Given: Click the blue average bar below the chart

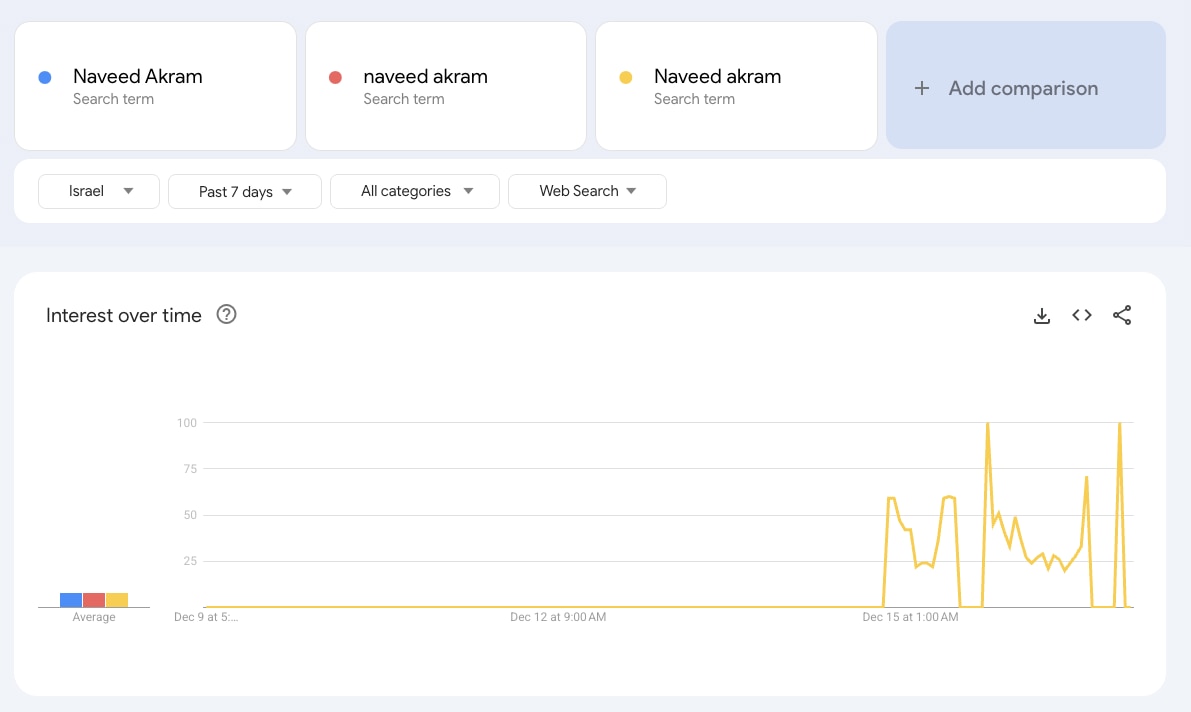Looking at the screenshot, I should pyautogui.click(x=70, y=599).
